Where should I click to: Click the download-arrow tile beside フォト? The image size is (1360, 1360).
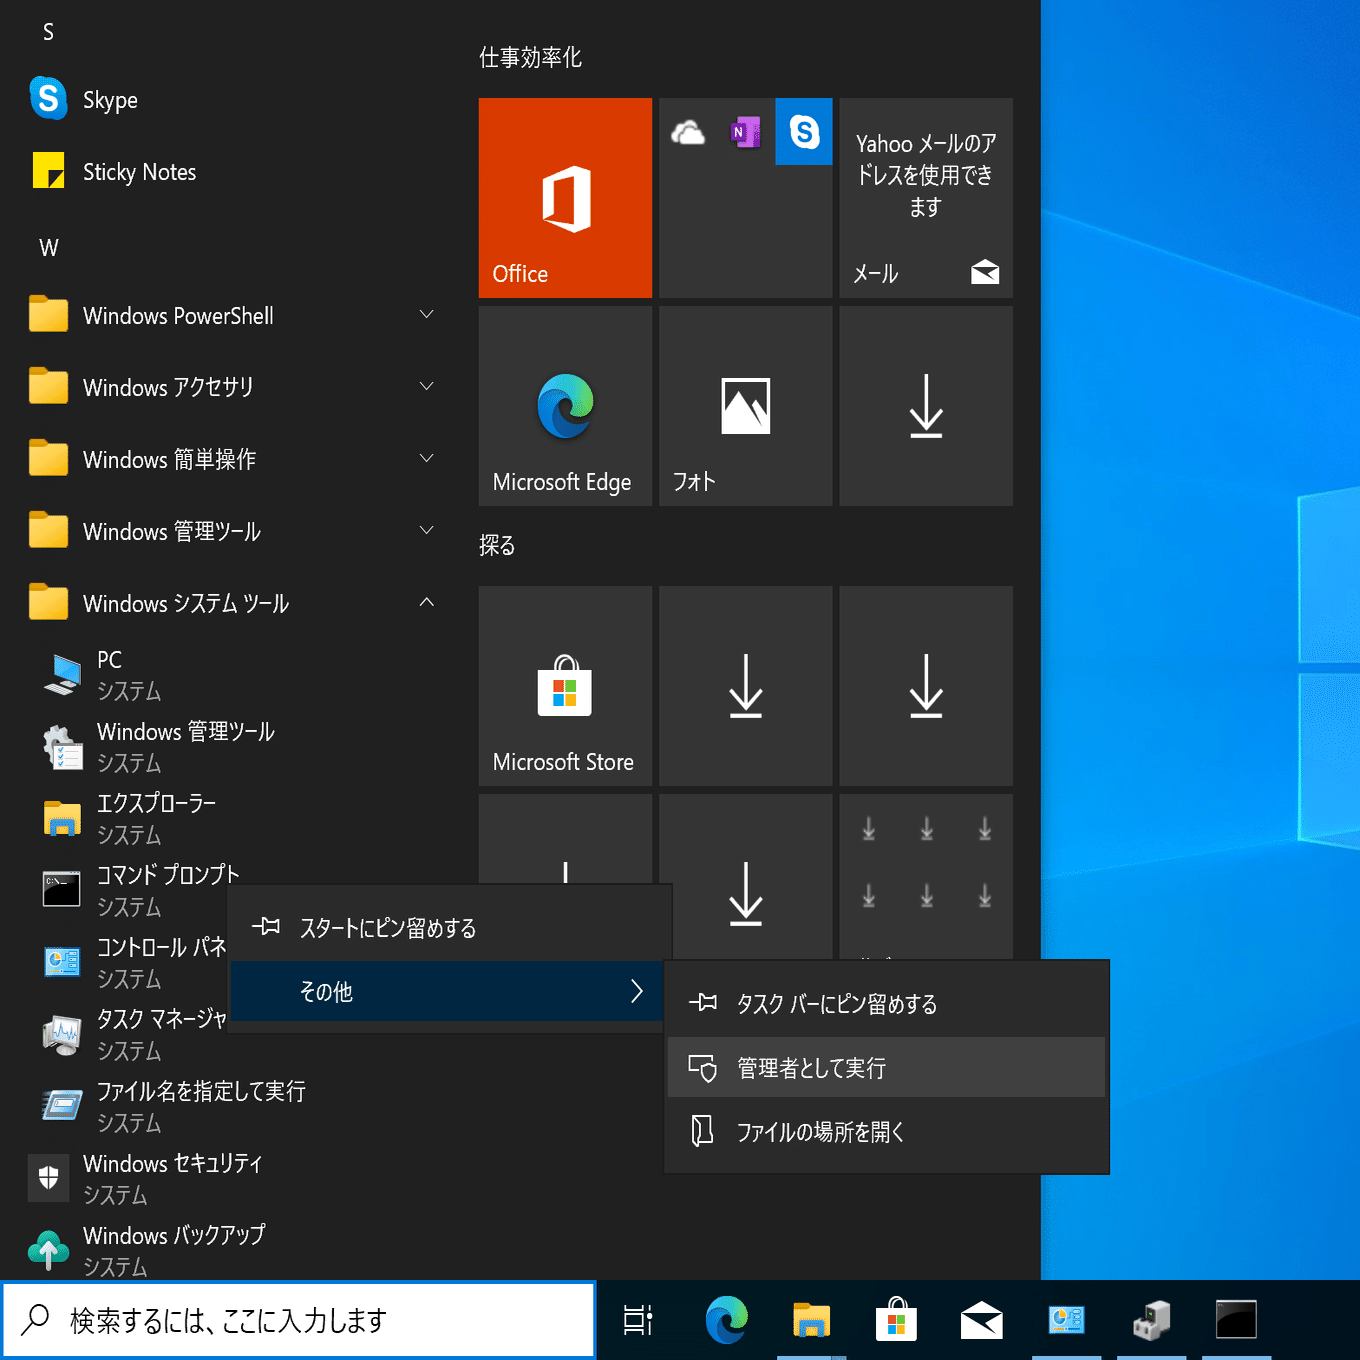tap(926, 406)
